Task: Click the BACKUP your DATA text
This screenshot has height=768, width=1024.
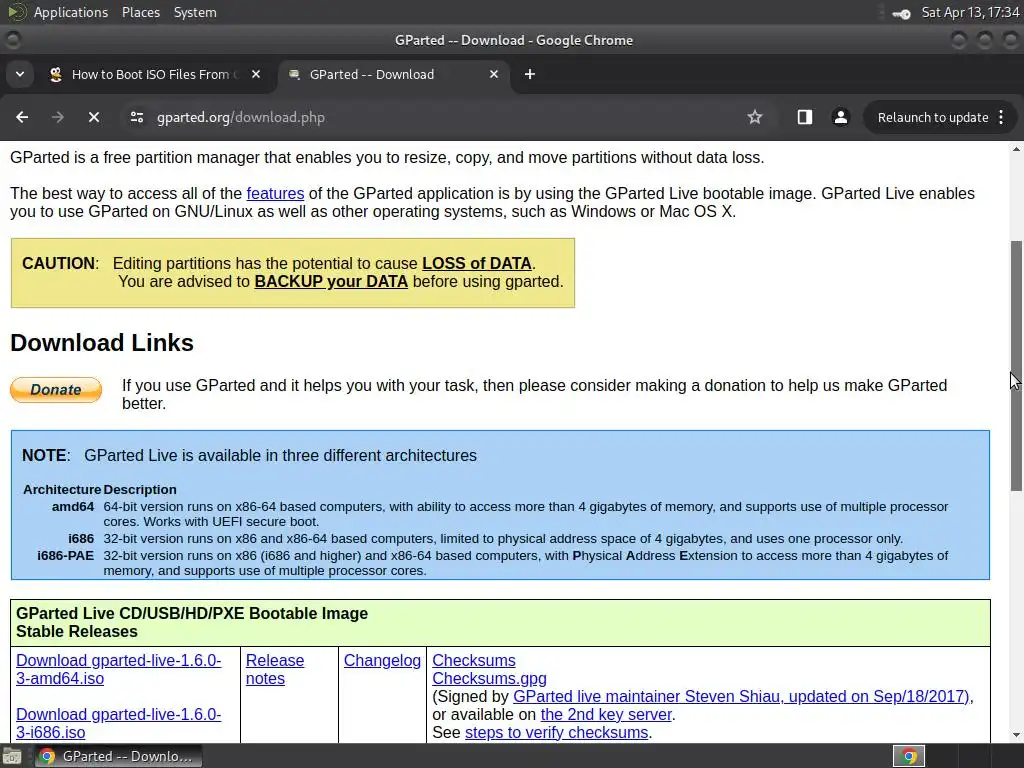Action: (331, 281)
